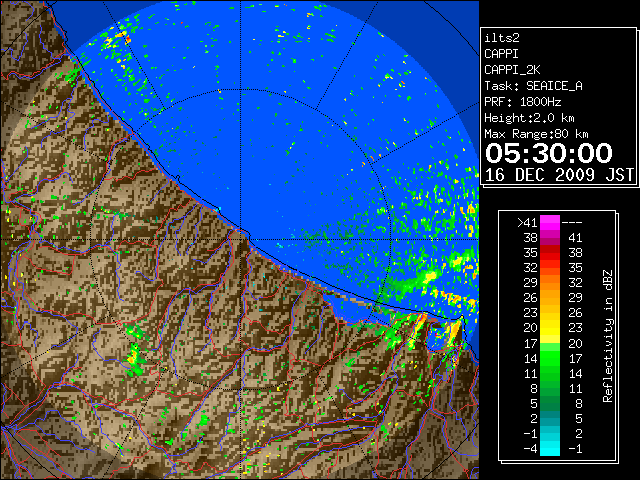
Task: Click the bright green 14–17 dBZ swatch
Action: (x=550, y=358)
